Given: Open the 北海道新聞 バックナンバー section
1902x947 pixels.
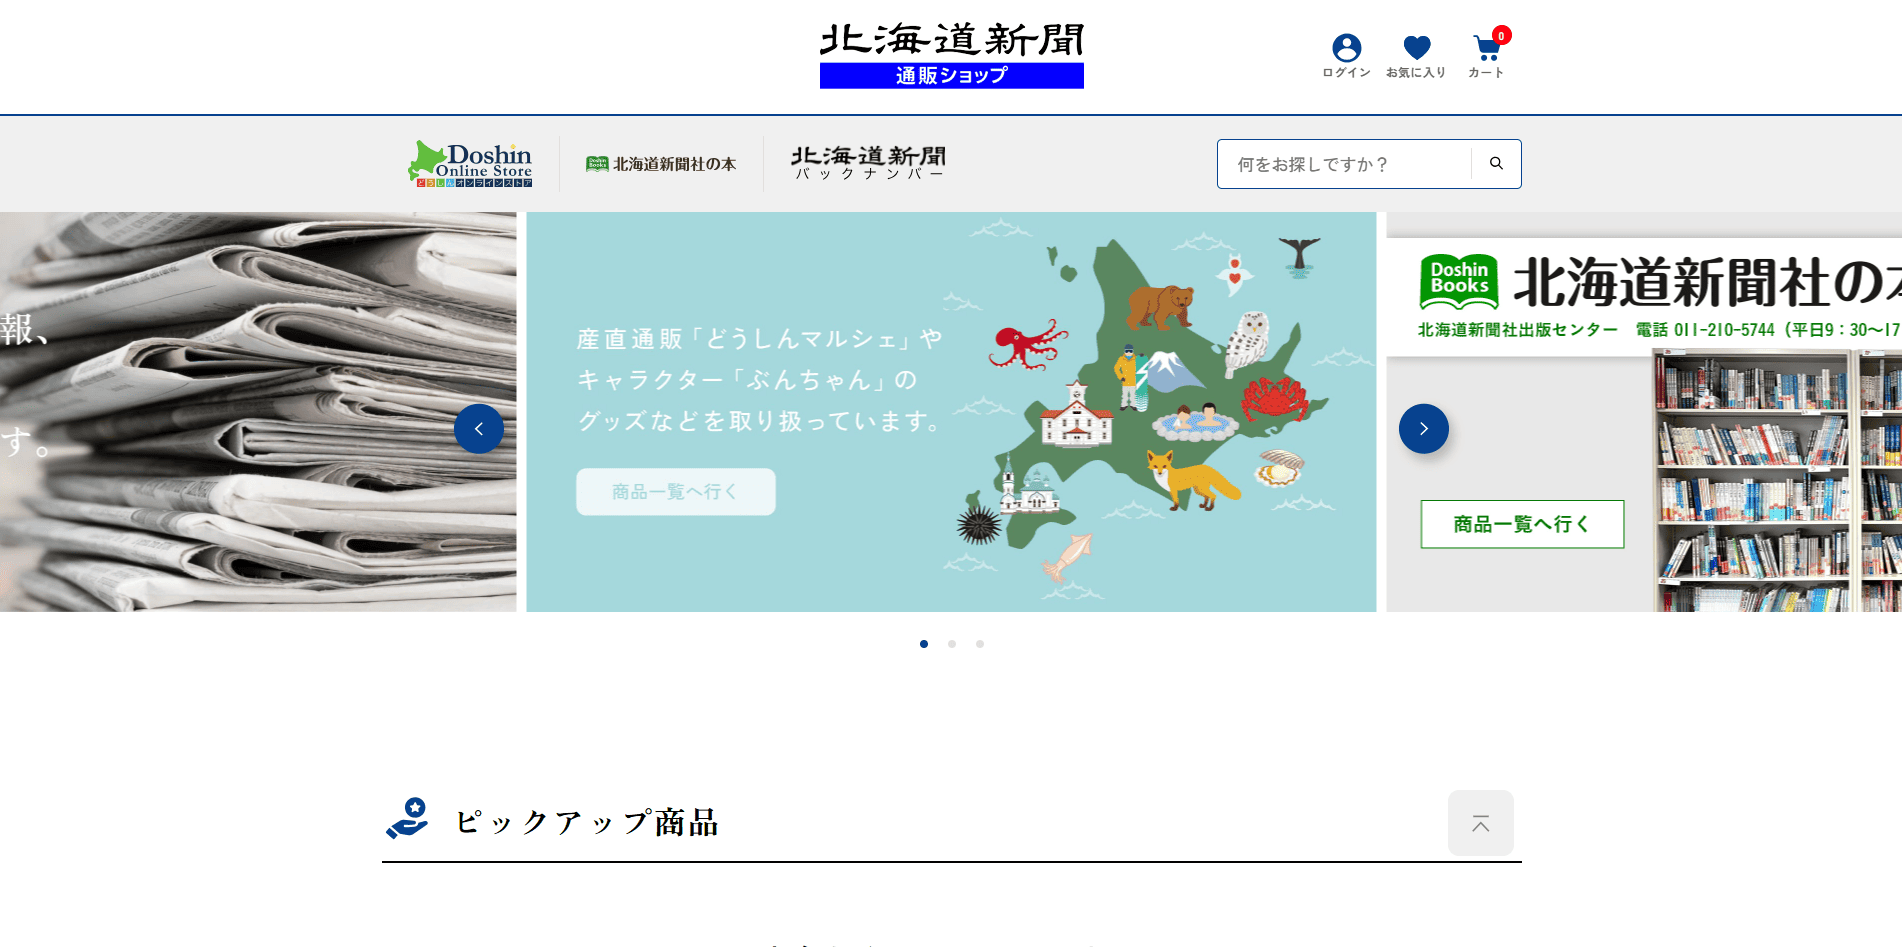Looking at the screenshot, I should (868, 164).
